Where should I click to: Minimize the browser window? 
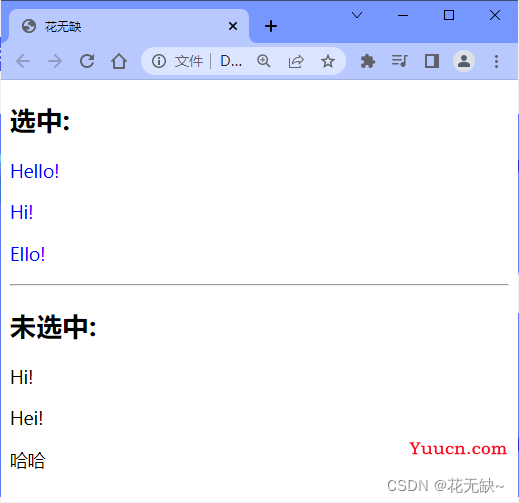pos(403,15)
